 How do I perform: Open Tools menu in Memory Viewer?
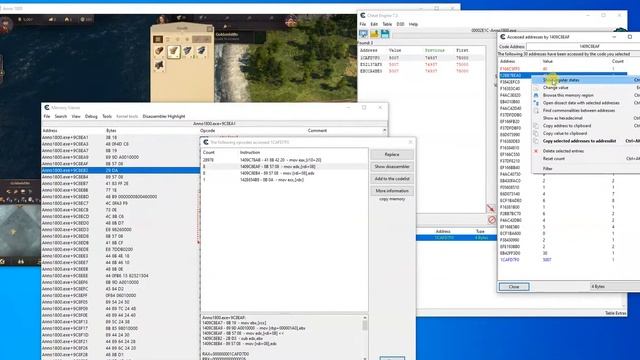107,116
